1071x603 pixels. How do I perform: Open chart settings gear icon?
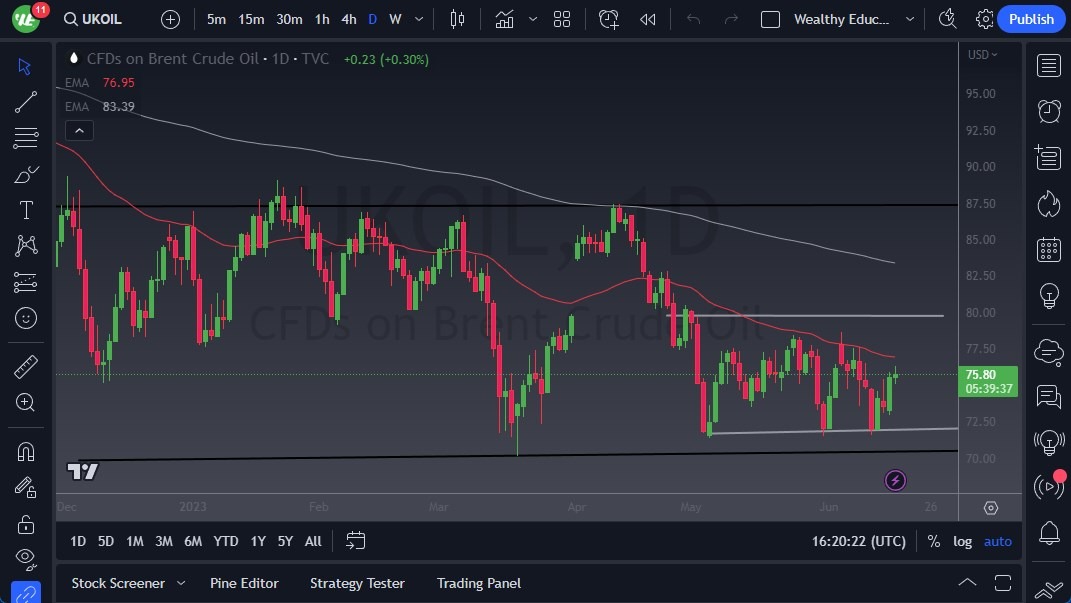point(985,19)
